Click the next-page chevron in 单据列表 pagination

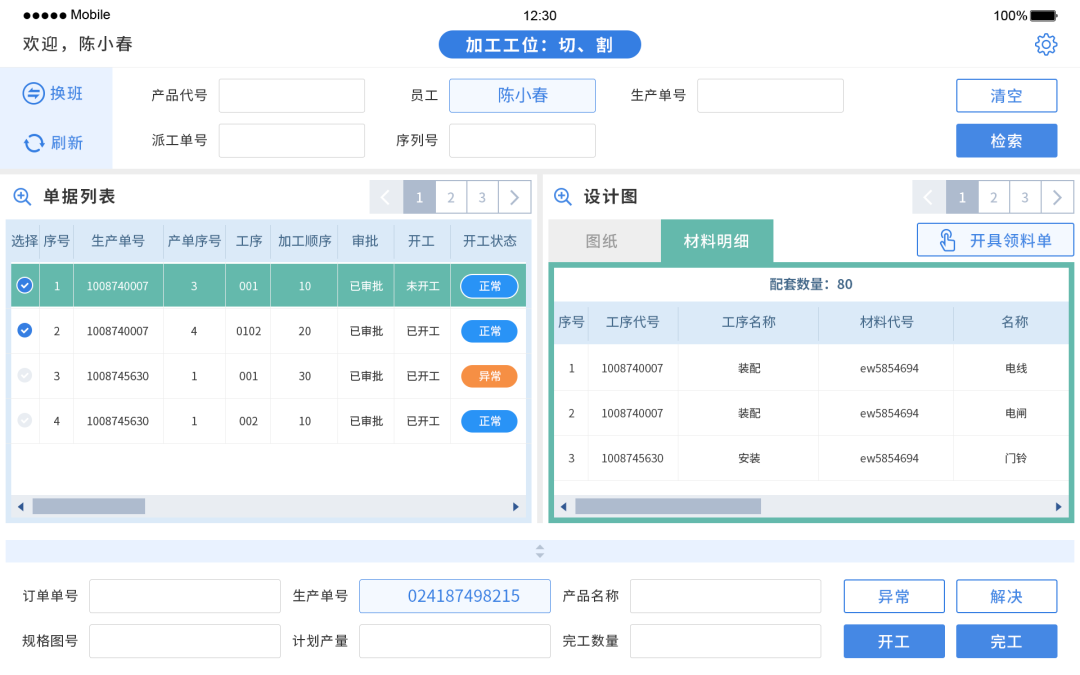coord(514,196)
